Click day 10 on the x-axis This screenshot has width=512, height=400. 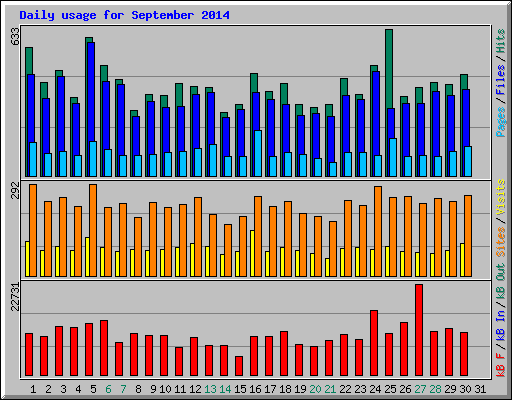[165, 389]
